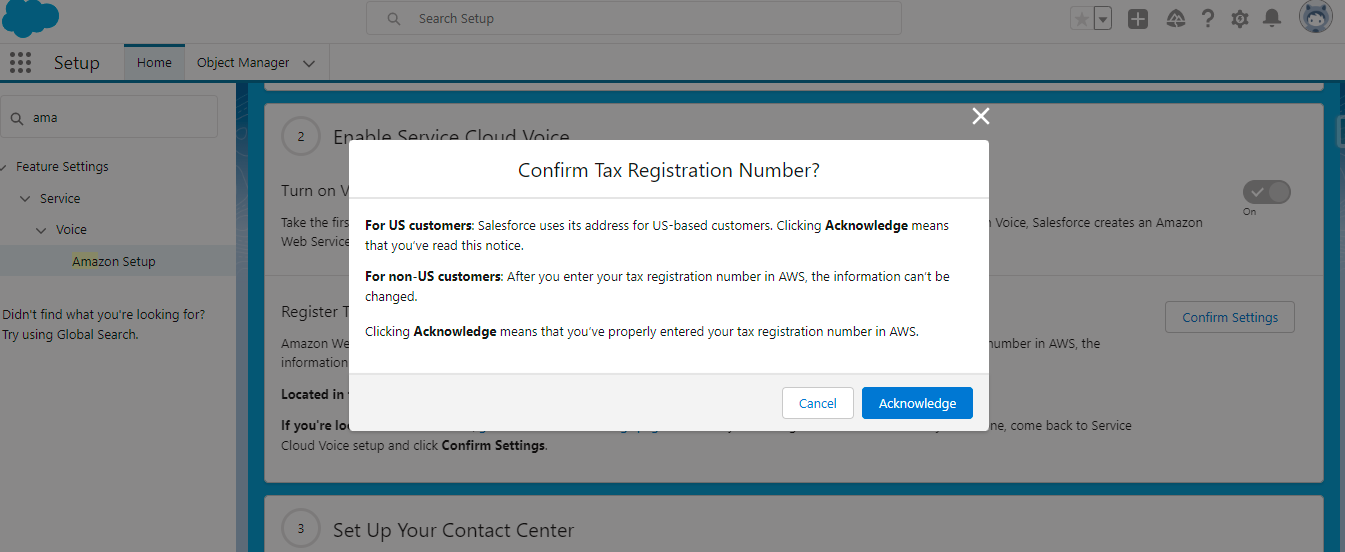
Task: Cancel the tax registration dialog
Action: (817, 403)
